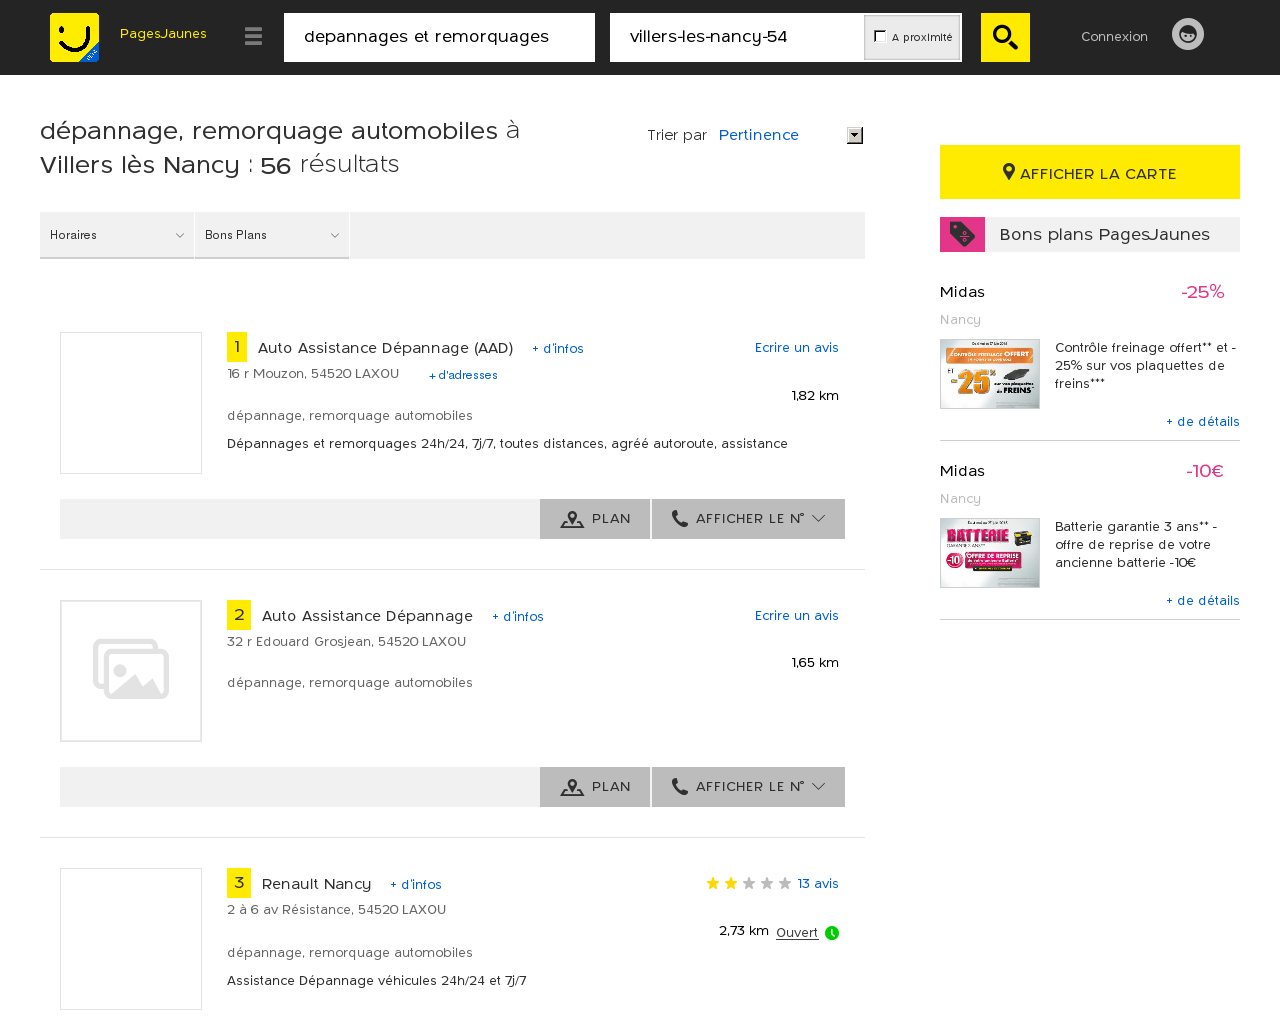Open the hamburger menu icon
The image size is (1280, 1024).
point(253,36)
